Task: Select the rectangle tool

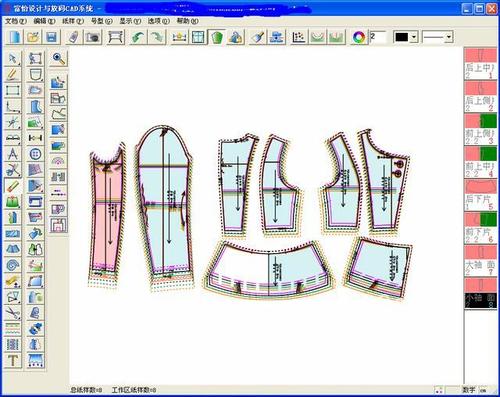Action: pos(13,91)
